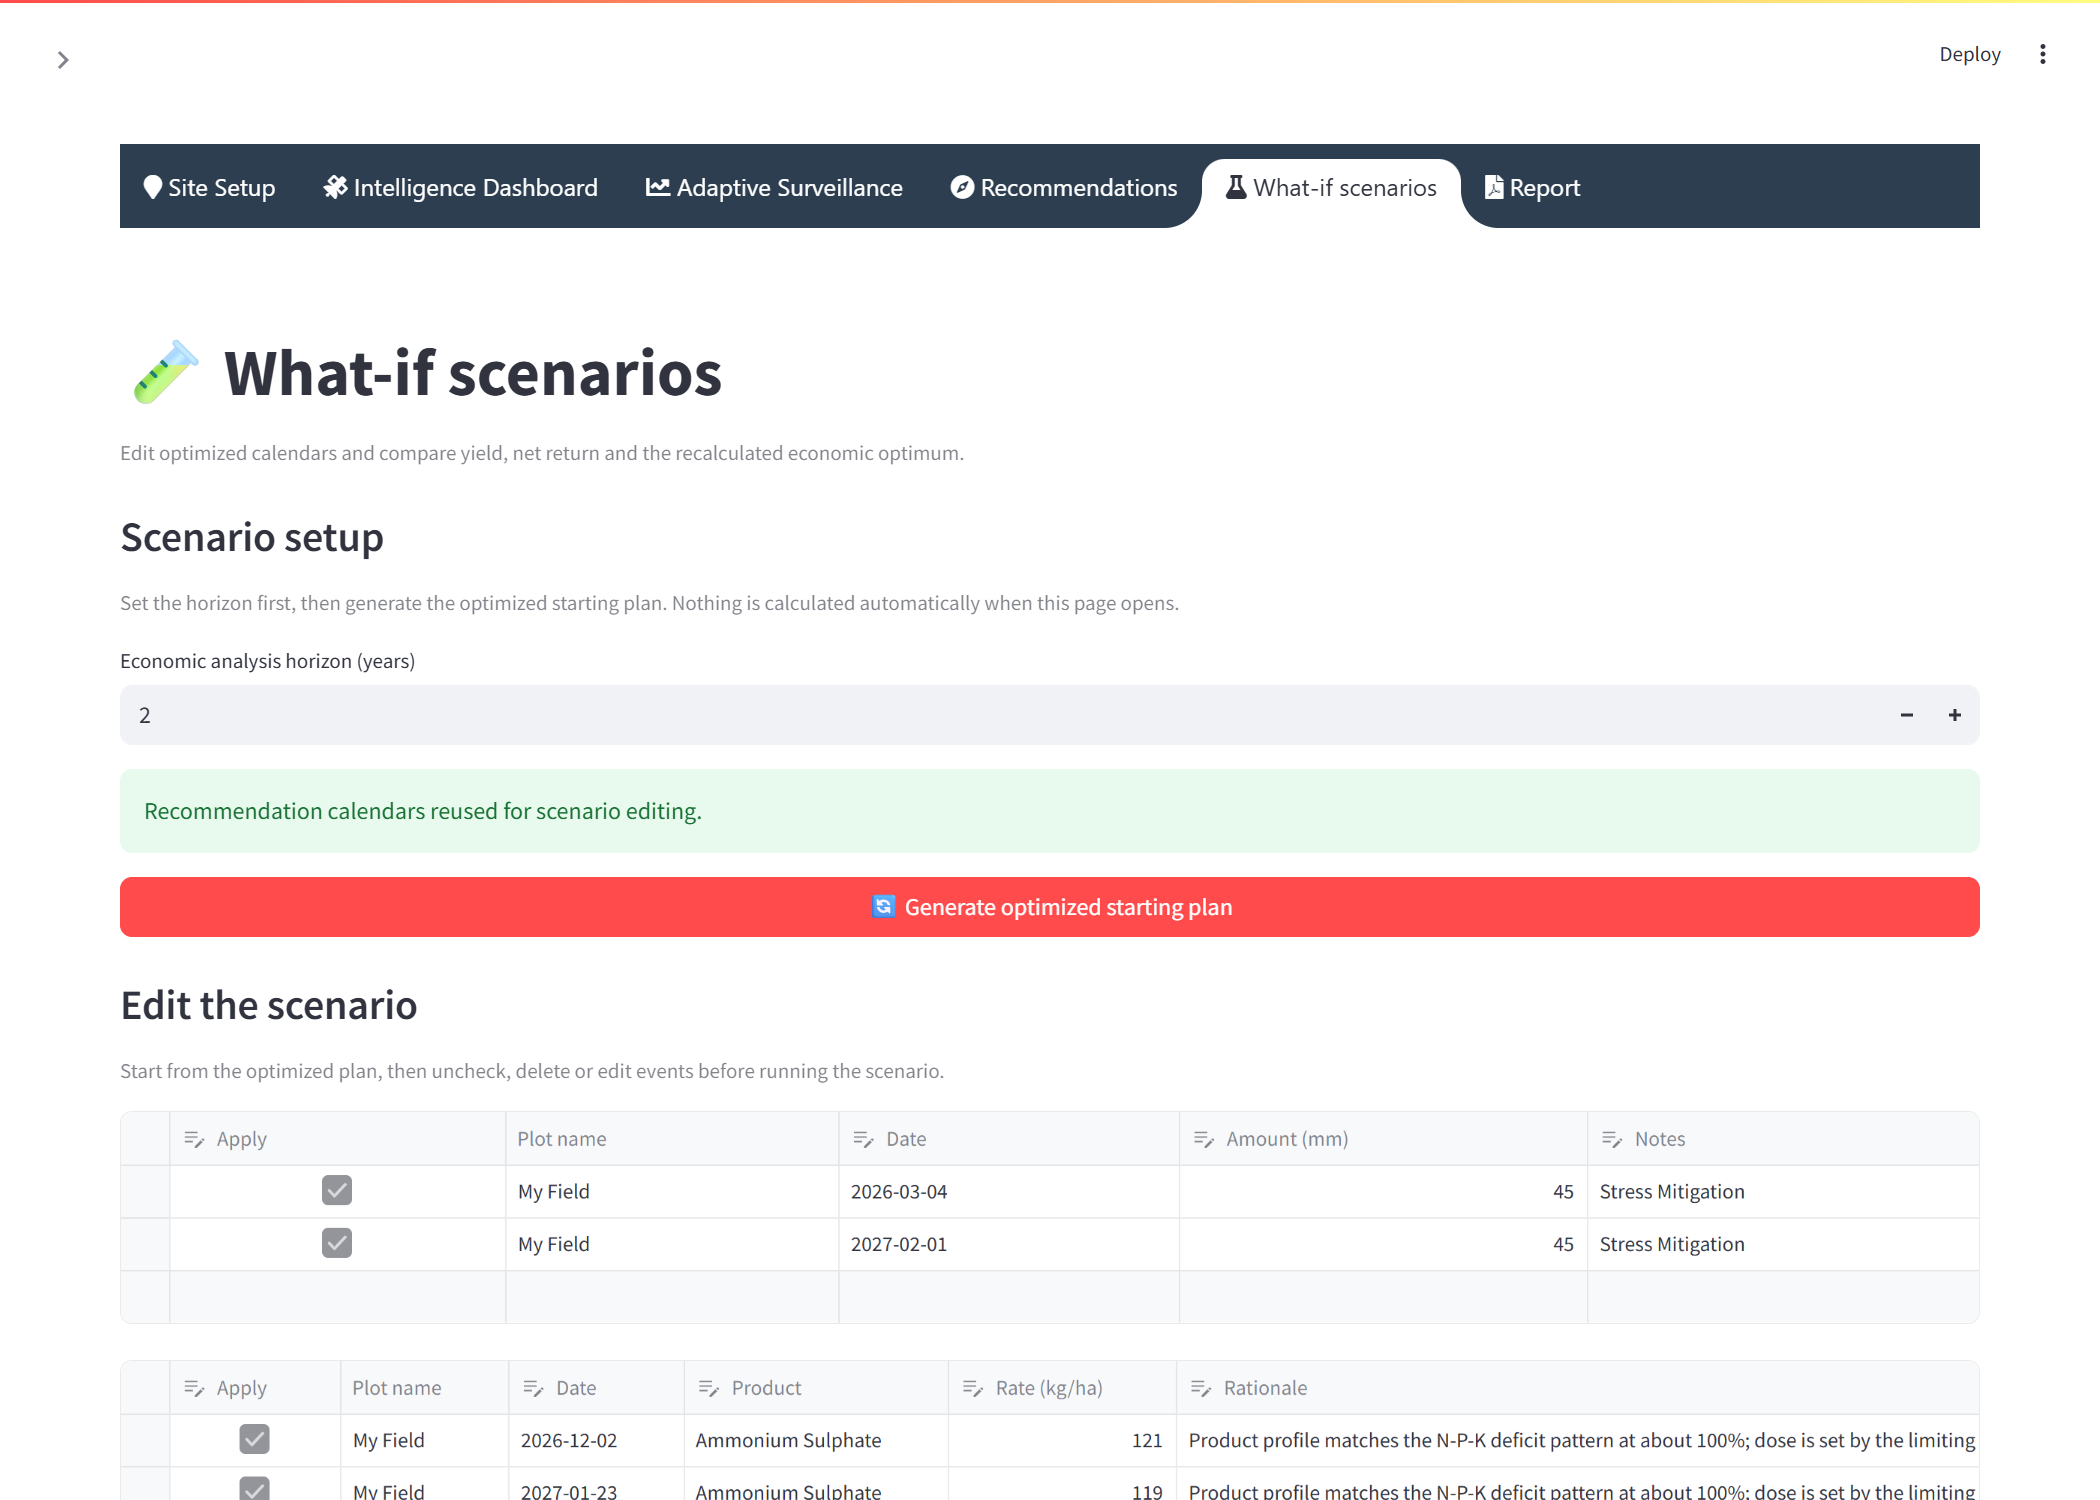Click the rate cell 121

pyautogui.click(x=1063, y=1440)
